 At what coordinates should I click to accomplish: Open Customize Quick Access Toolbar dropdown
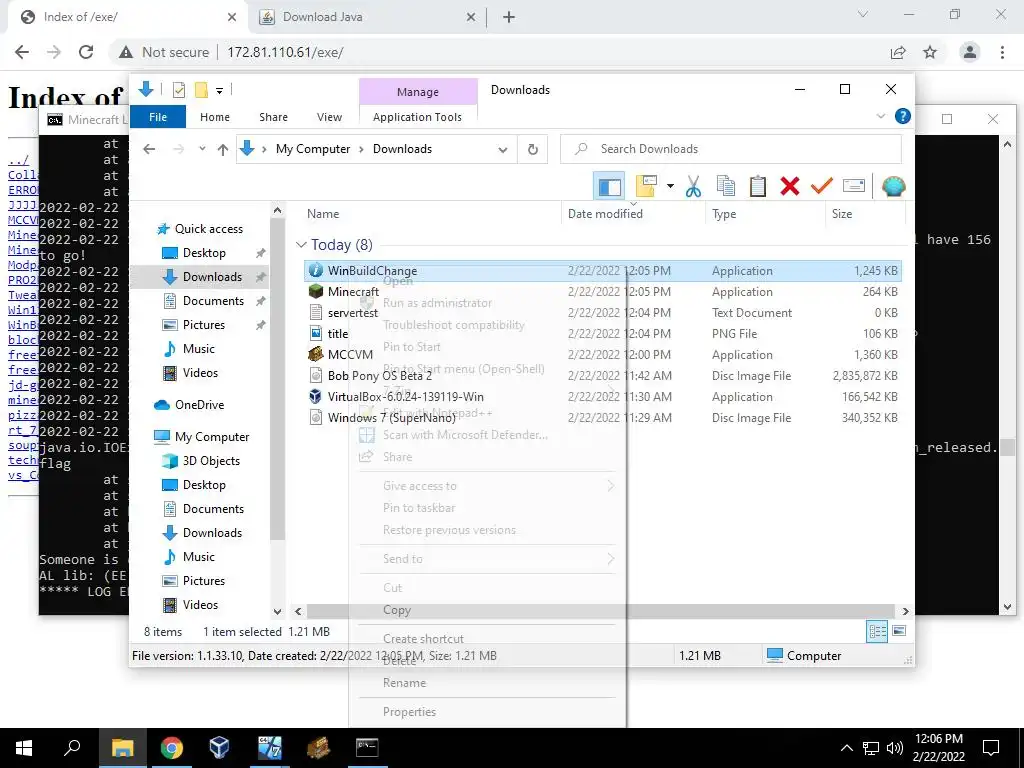point(219,90)
